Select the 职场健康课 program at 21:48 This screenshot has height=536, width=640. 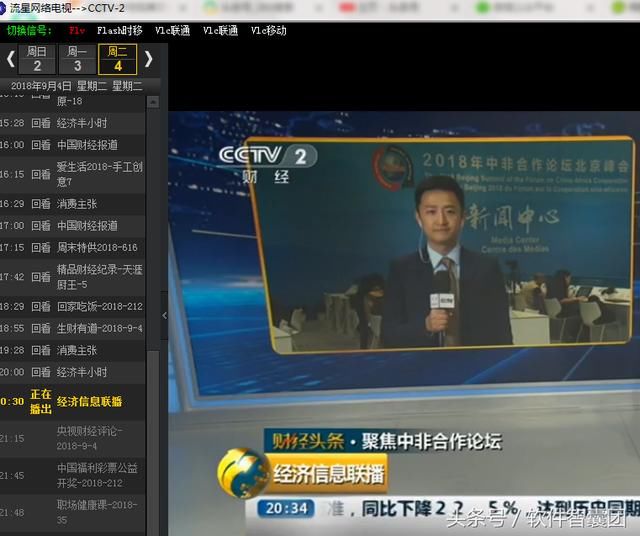96,512
